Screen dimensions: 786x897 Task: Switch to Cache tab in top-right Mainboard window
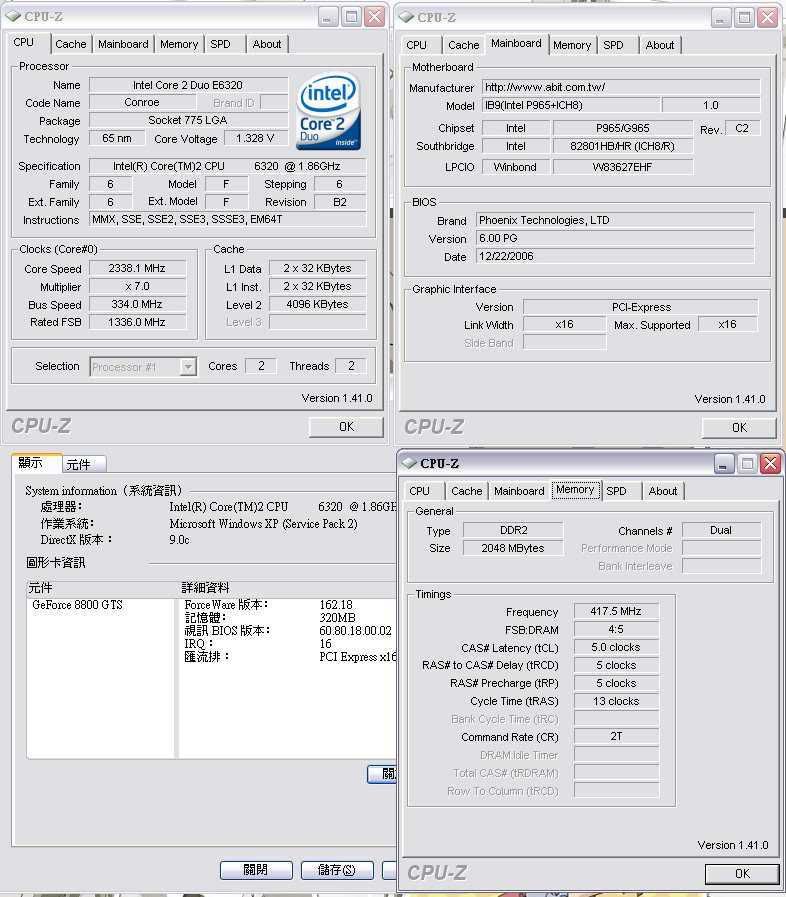point(463,45)
